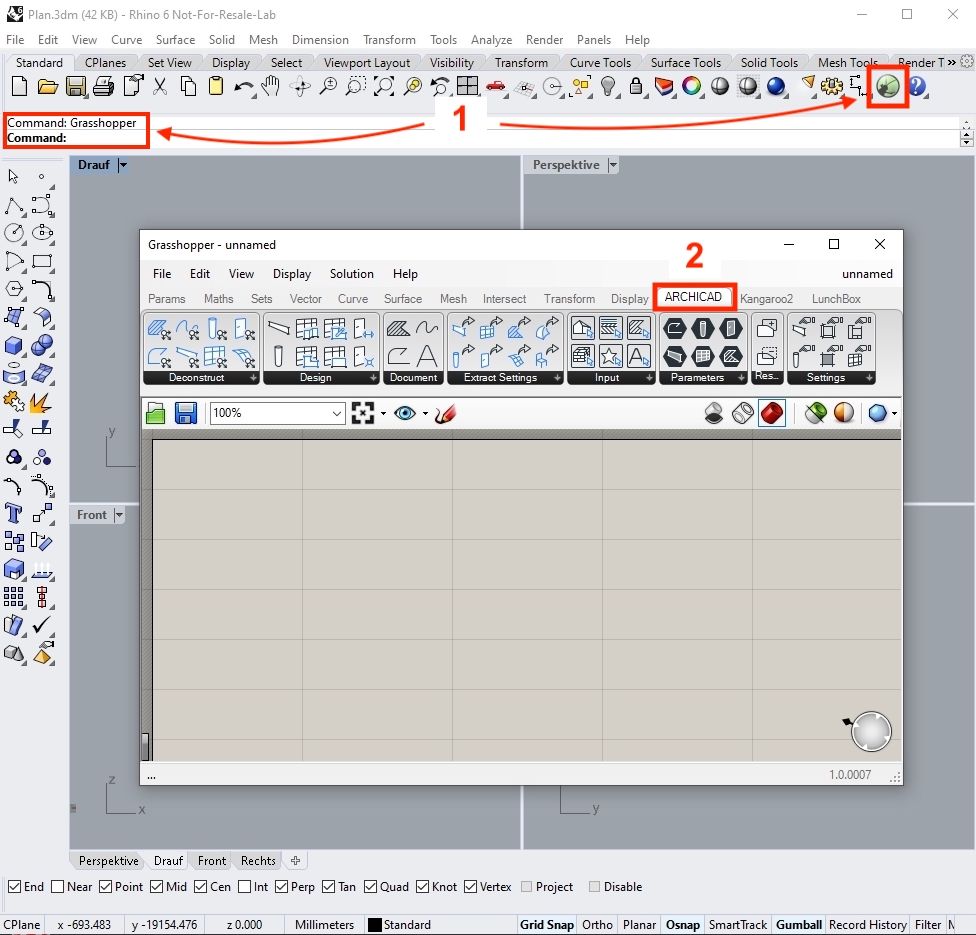Image resolution: width=976 pixels, height=935 pixels.
Task: Print with the printer icon
Action: click(x=103, y=86)
